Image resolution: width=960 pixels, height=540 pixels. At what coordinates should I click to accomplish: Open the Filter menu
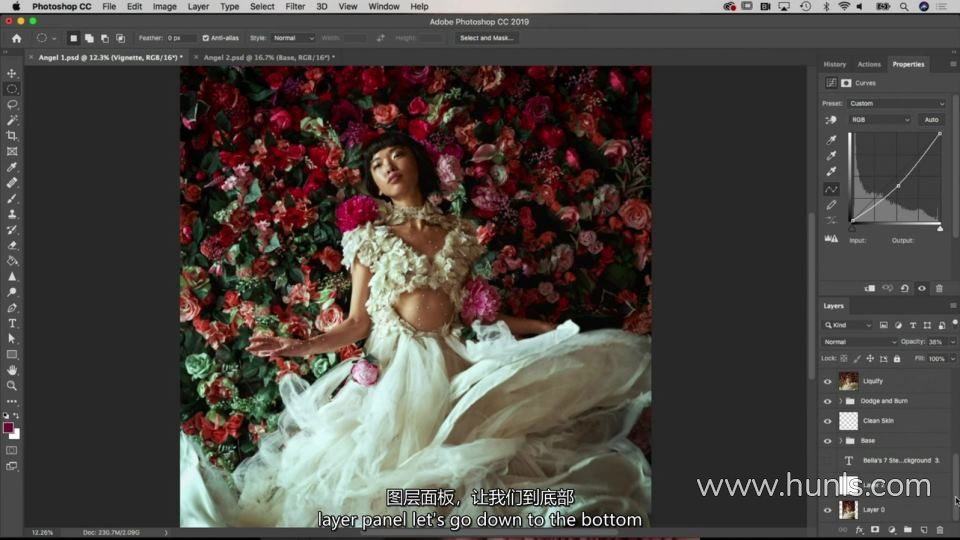click(295, 6)
